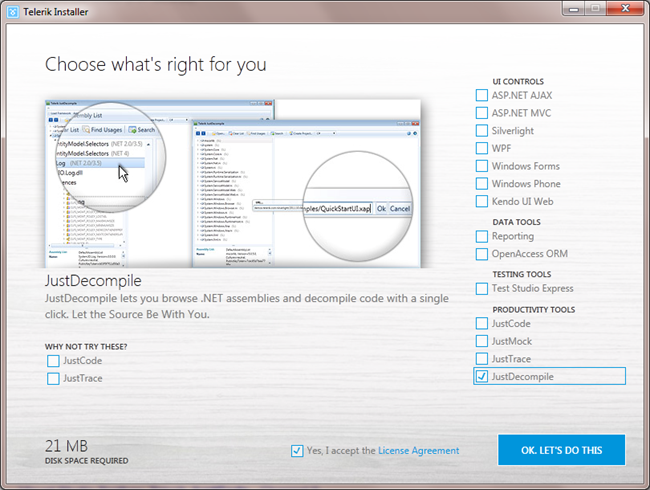The height and width of the screenshot is (490, 650).
Task: Enable the Silverlight option
Action: click(482, 131)
